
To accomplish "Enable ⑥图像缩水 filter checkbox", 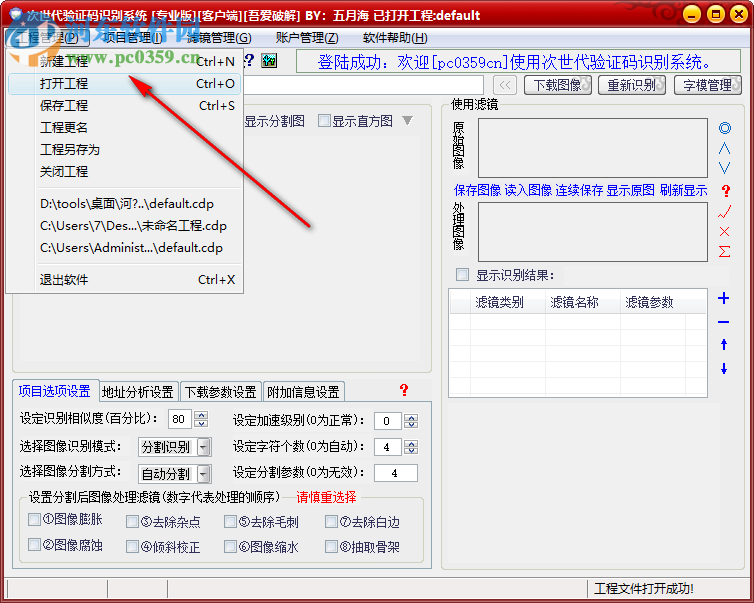I will click(x=230, y=547).
